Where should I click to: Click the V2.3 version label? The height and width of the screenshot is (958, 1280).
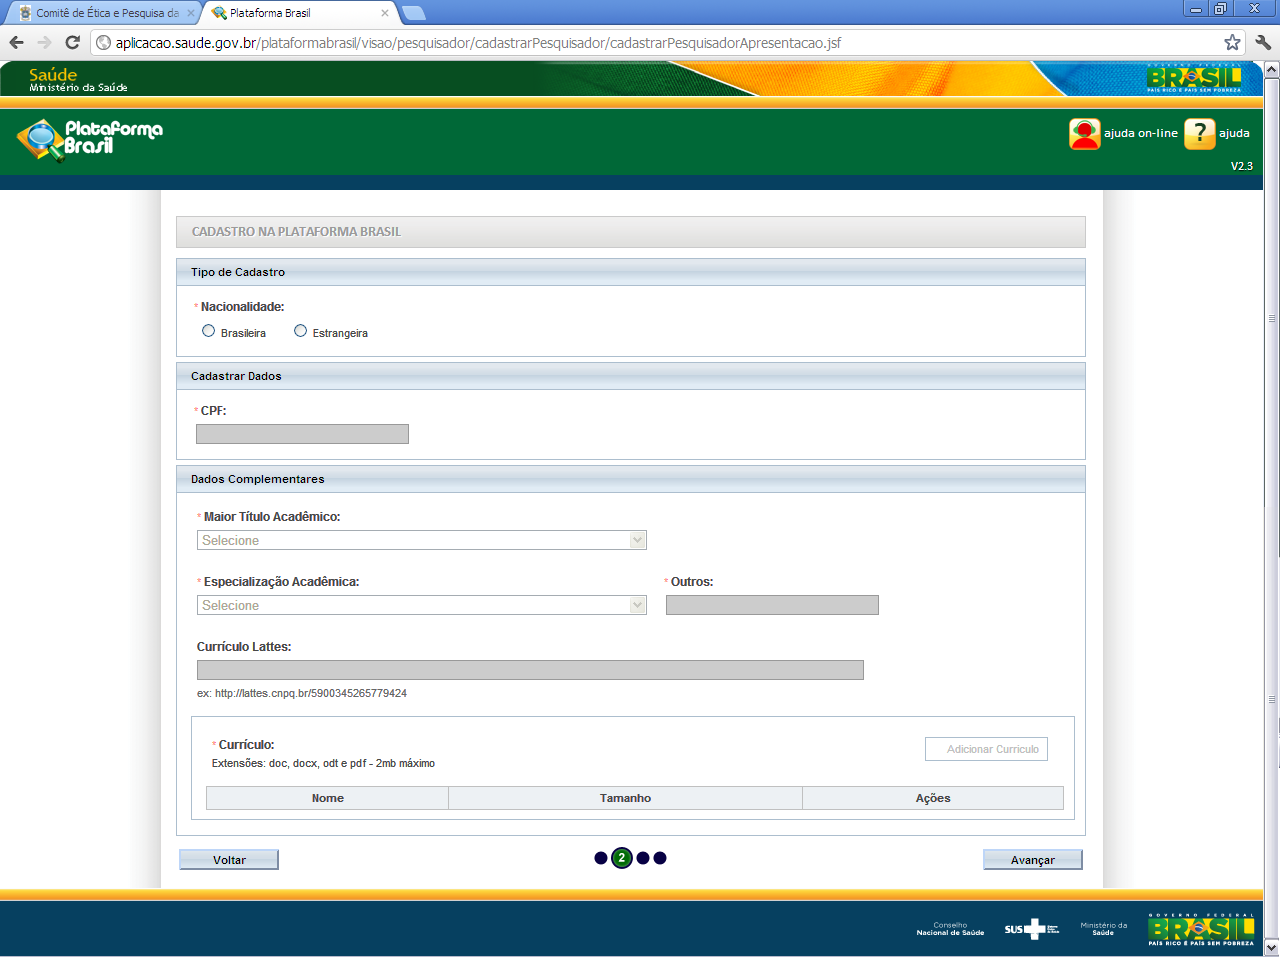(x=1241, y=166)
